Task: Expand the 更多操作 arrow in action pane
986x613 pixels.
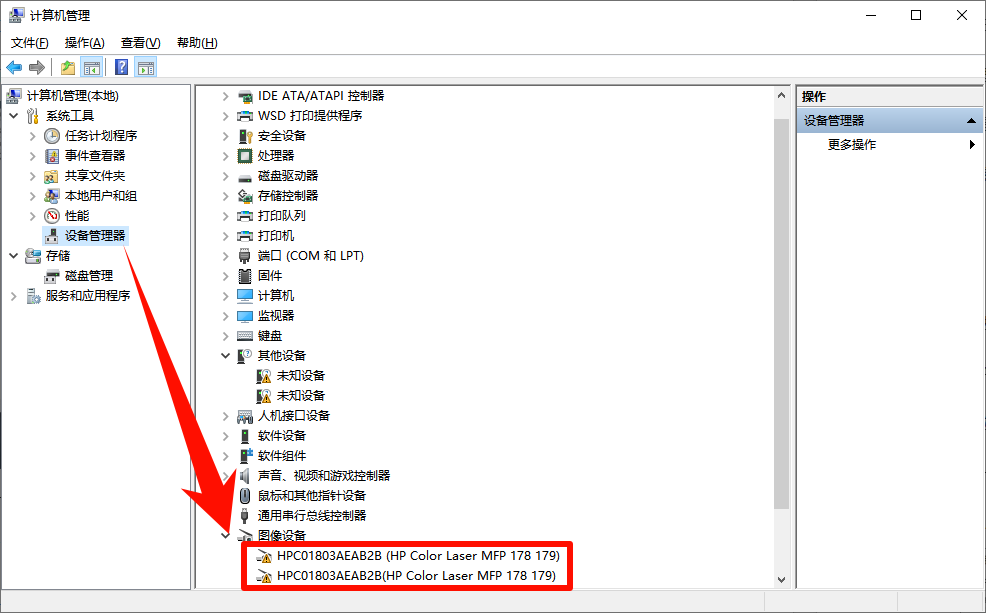Action: [971, 143]
